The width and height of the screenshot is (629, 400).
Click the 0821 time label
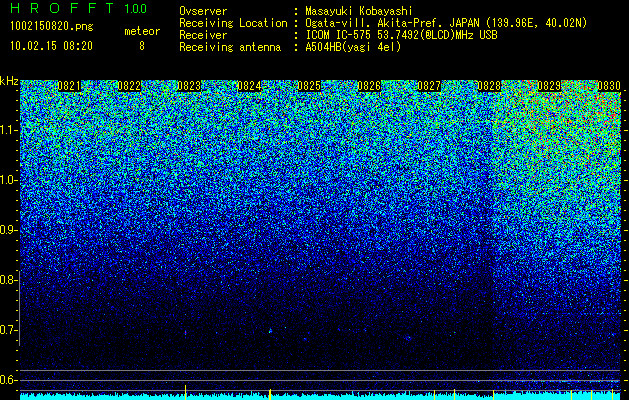click(x=69, y=86)
